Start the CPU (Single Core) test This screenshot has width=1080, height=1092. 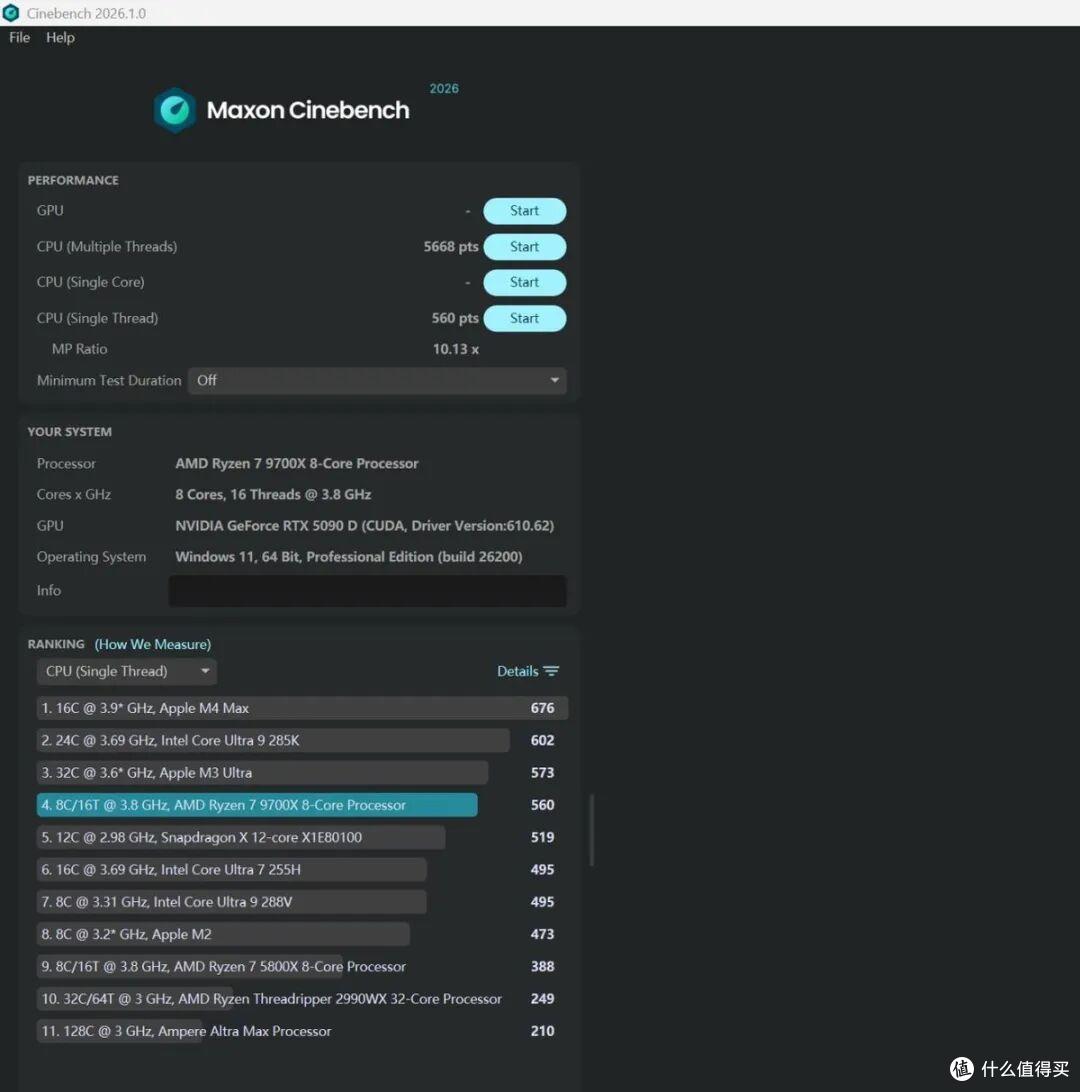click(524, 282)
